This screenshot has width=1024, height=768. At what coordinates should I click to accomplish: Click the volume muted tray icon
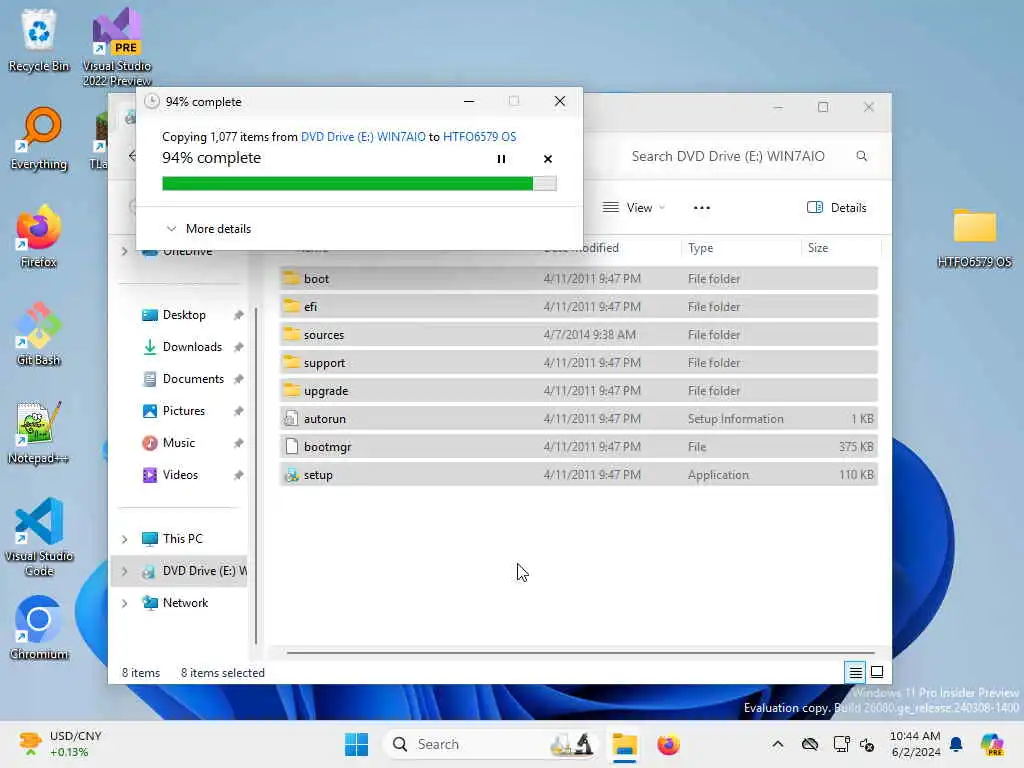[867, 744]
